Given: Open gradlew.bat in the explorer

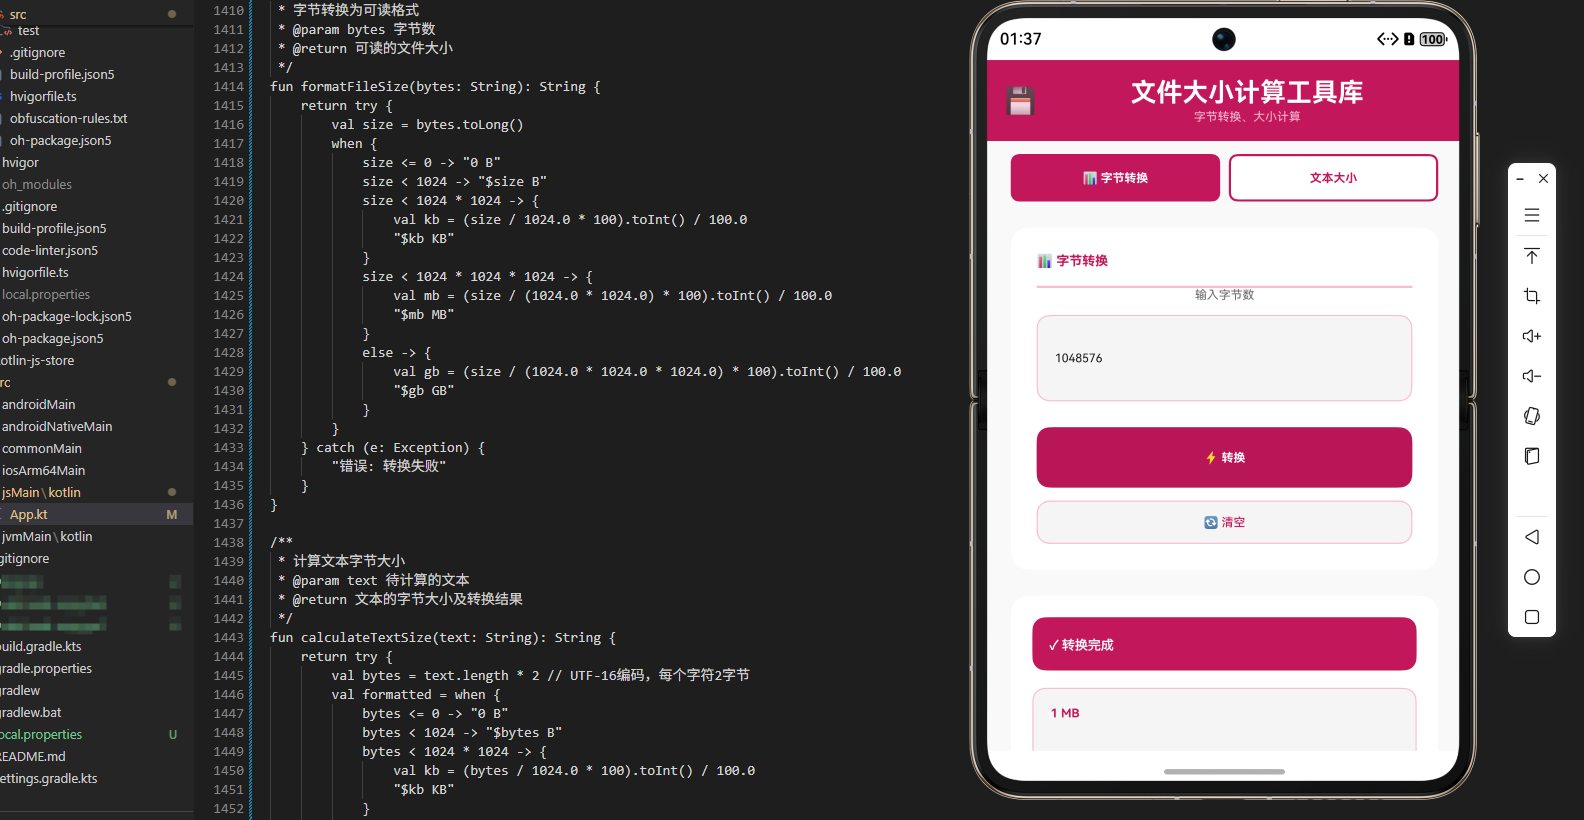Looking at the screenshot, I should (x=31, y=713).
